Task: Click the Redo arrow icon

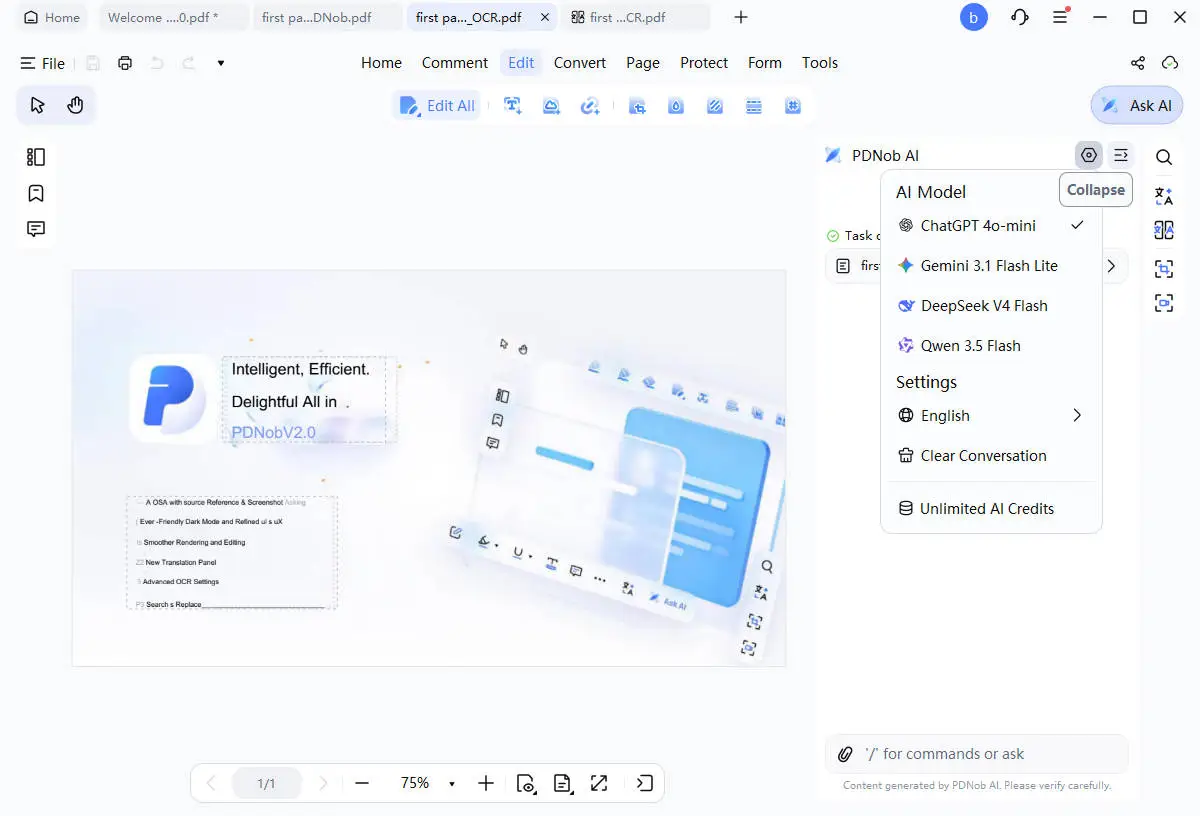Action: click(188, 63)
